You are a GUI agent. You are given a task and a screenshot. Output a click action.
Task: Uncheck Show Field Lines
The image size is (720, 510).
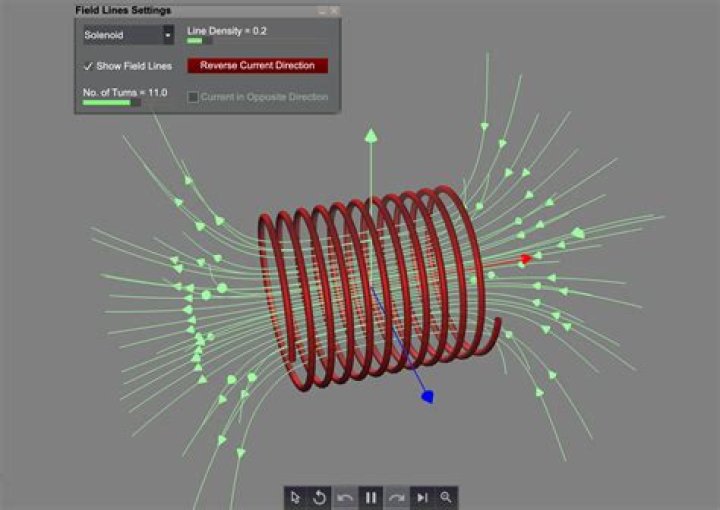click(88, 67)
